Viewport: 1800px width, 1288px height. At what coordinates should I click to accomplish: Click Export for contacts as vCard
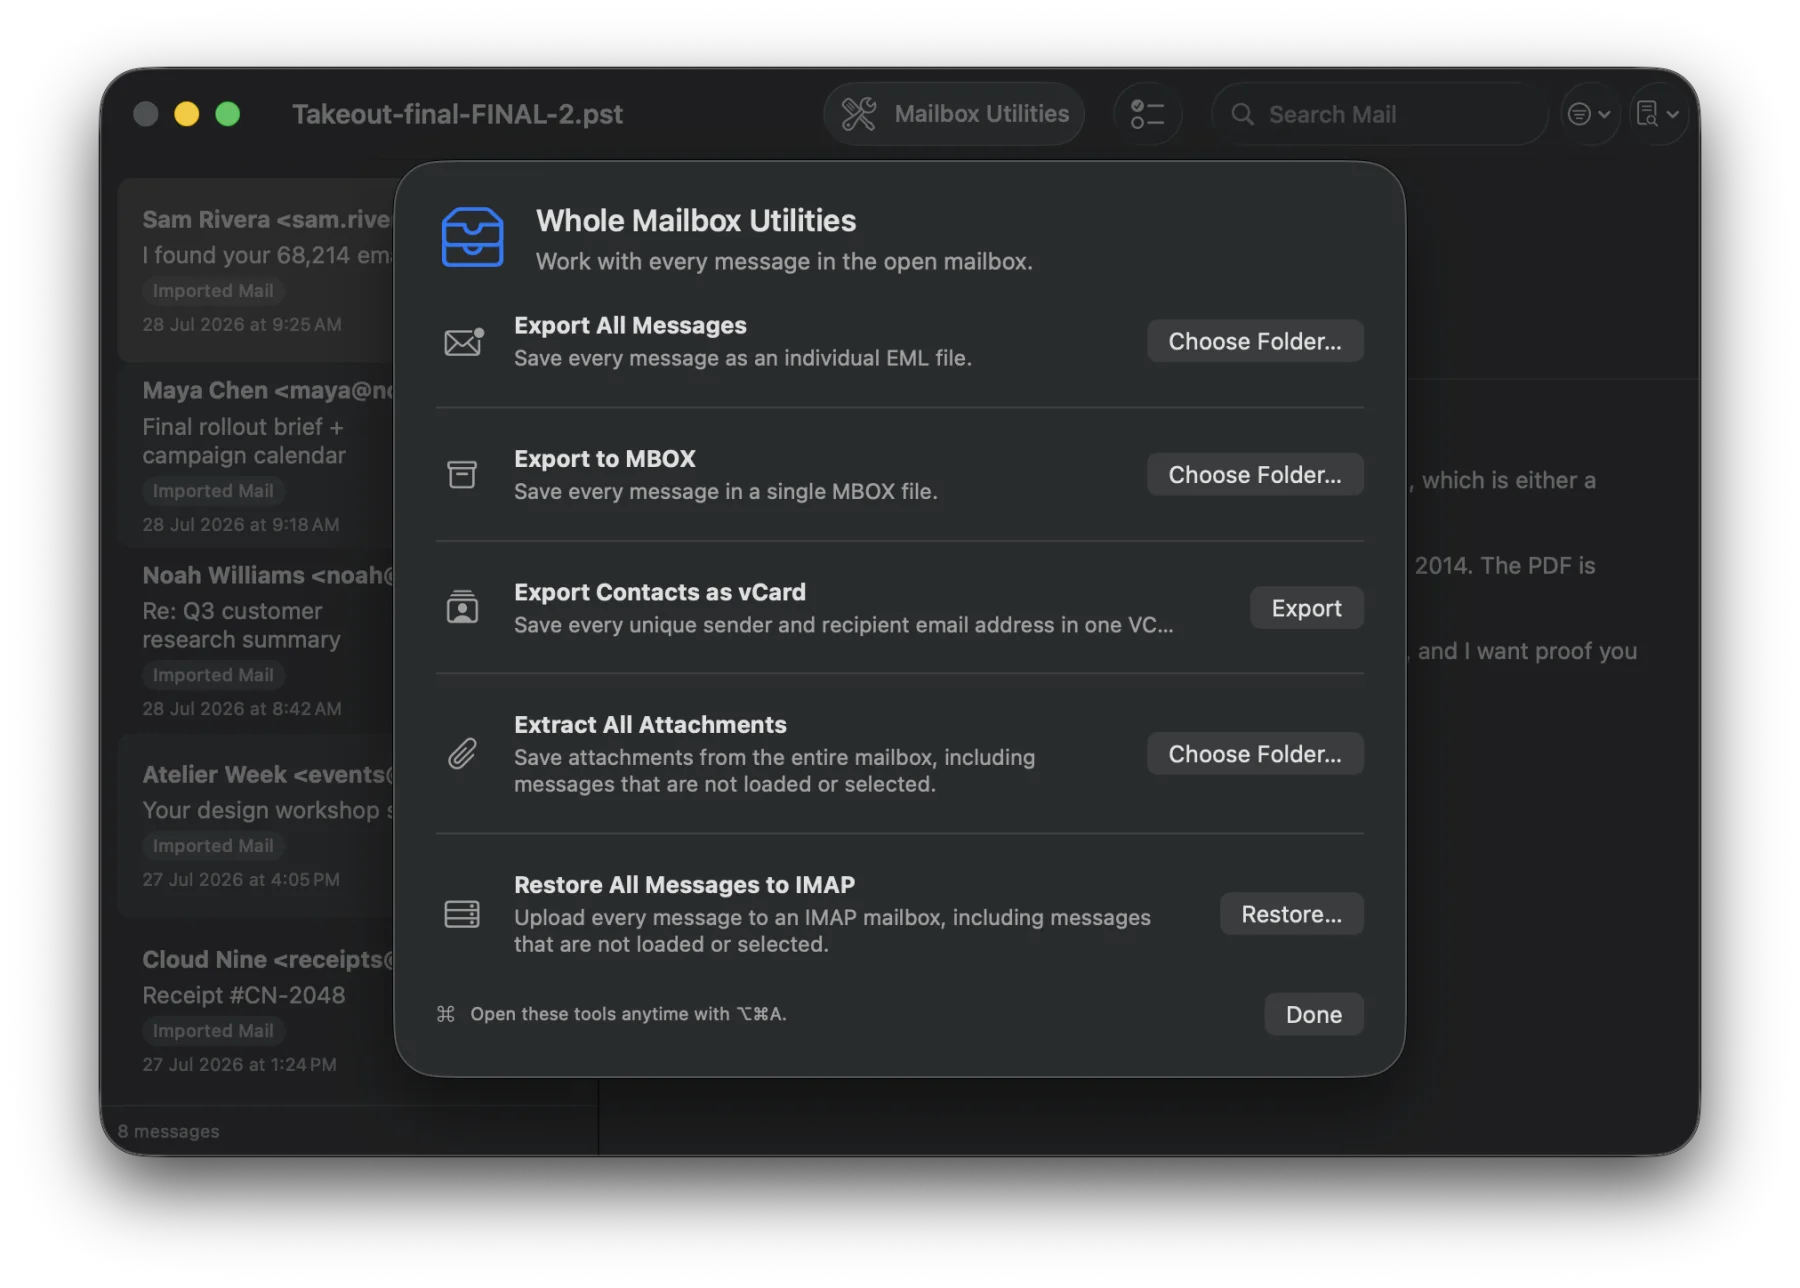point(1306,608)
